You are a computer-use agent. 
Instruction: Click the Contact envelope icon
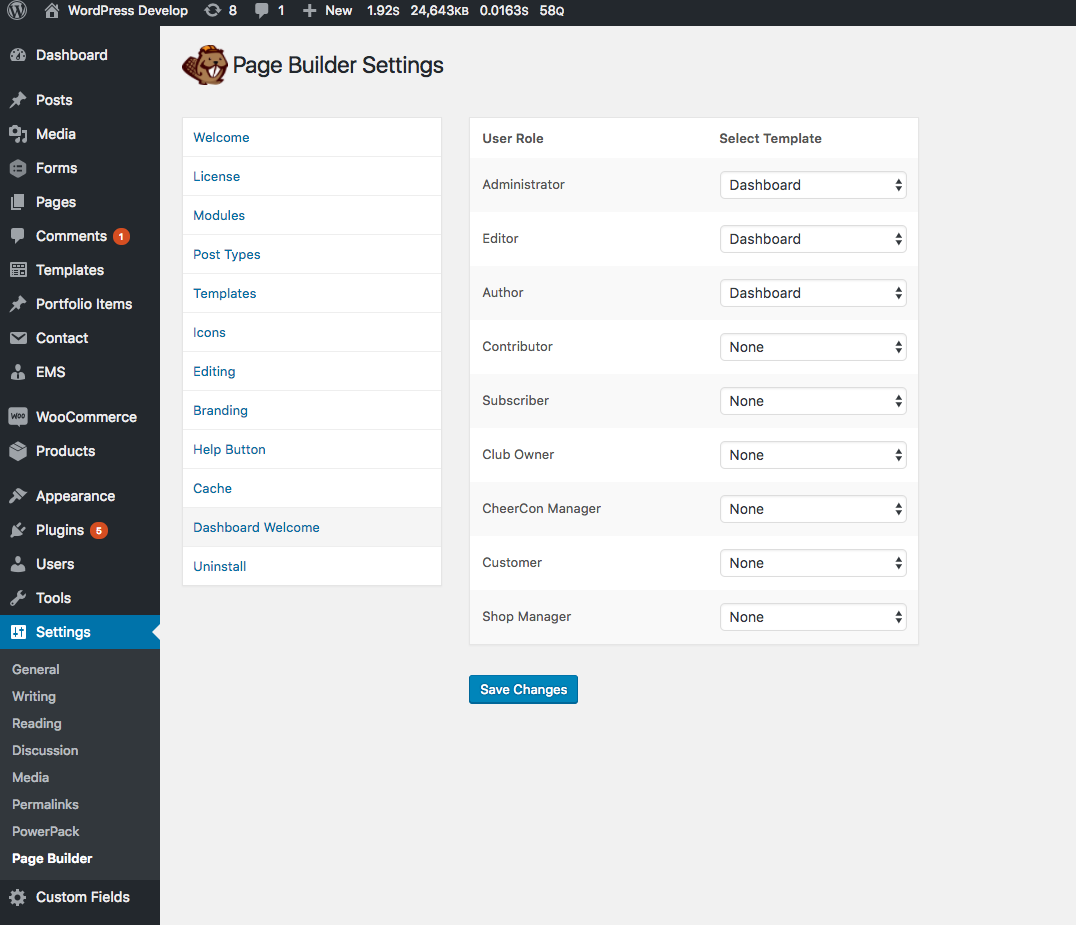tap(19, 338)
